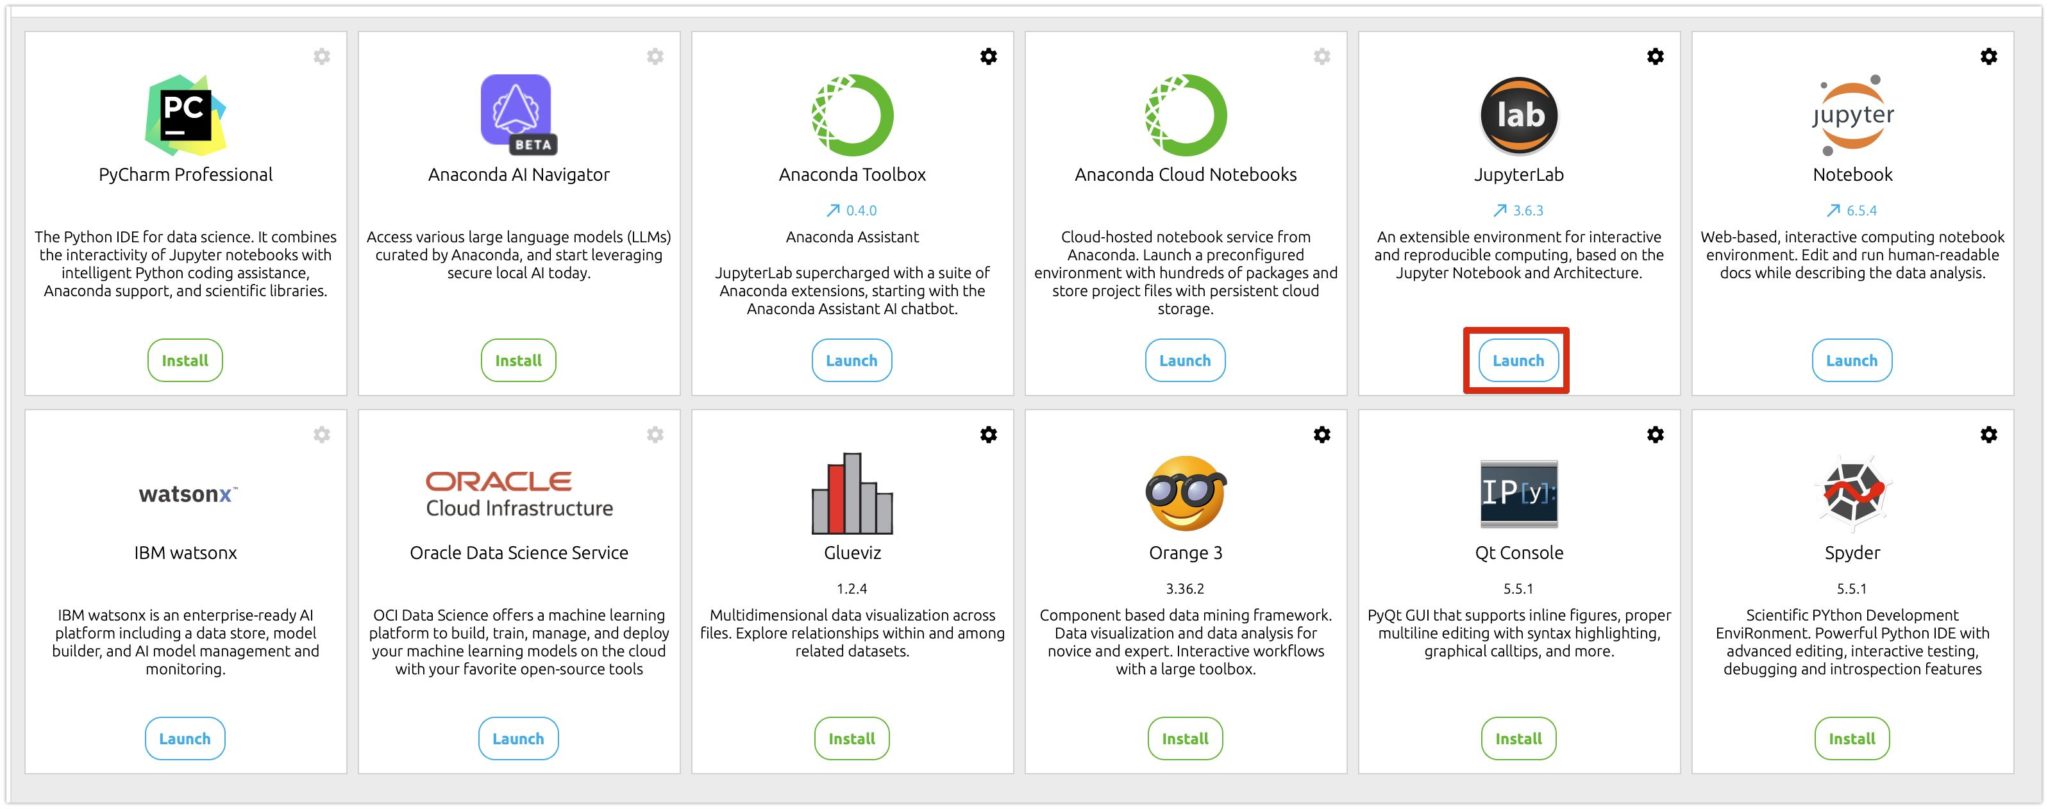Launch Jupyter Notebook
This screenshot has width=2048, height=809.
(x=1851, y=361)
